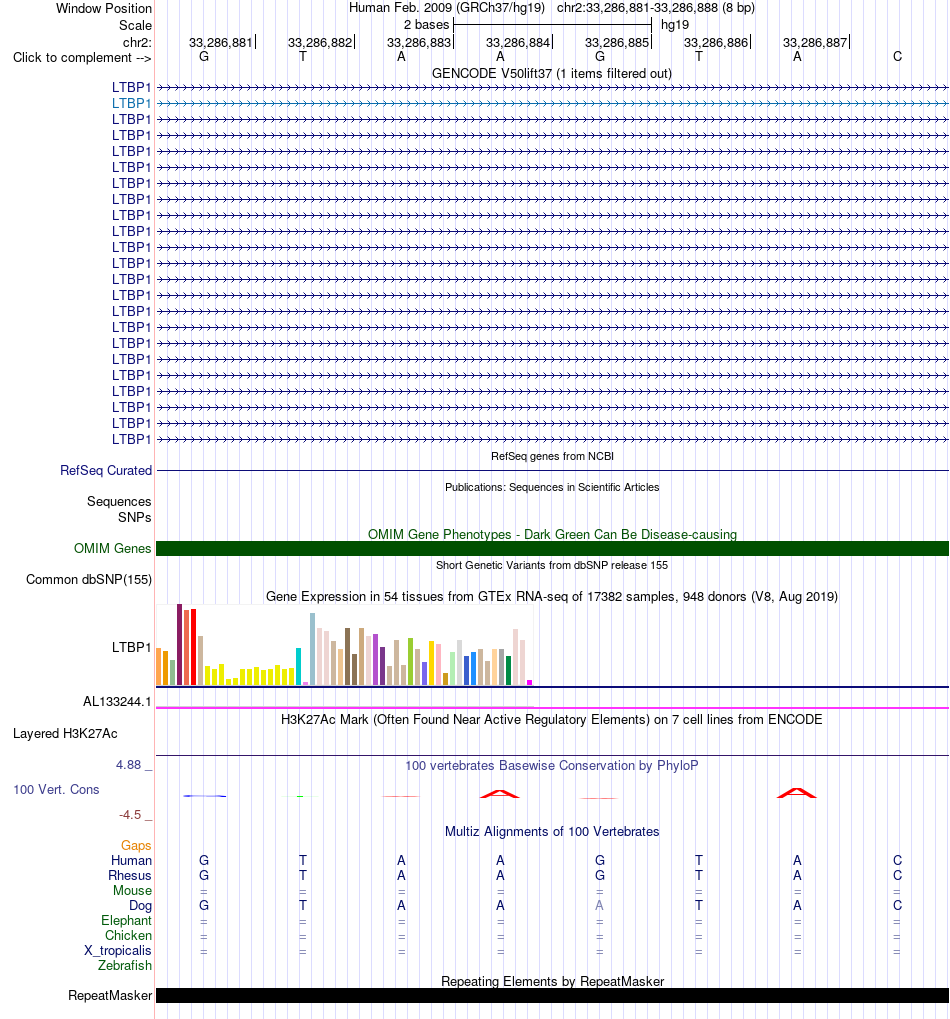This screenshot has width=950, height=1019.
Task: Click the GENCODE V50lift37 track title
Action: pos(552,73)
